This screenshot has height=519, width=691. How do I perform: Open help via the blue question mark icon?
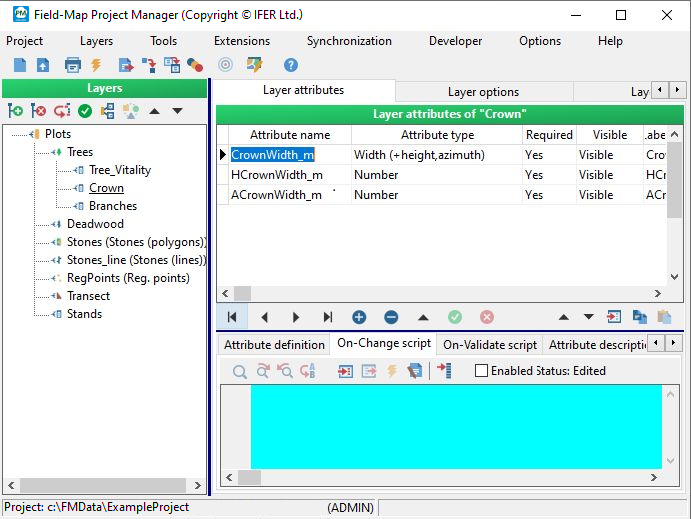click(x=291, y=65)
